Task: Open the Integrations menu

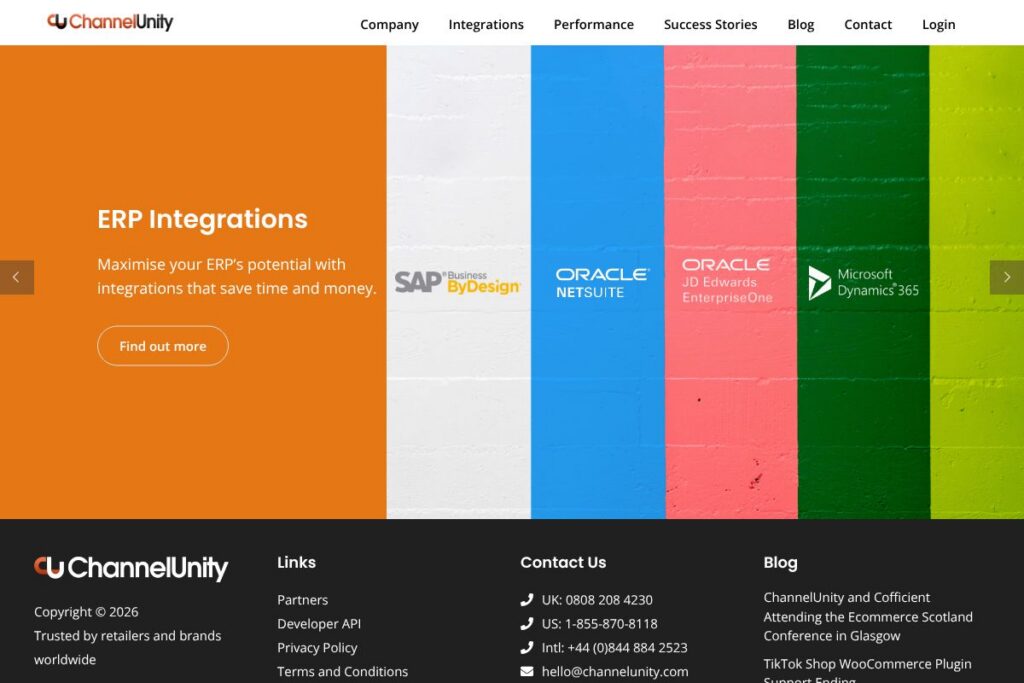Action: pyautogui.click(x=486, y=24)
